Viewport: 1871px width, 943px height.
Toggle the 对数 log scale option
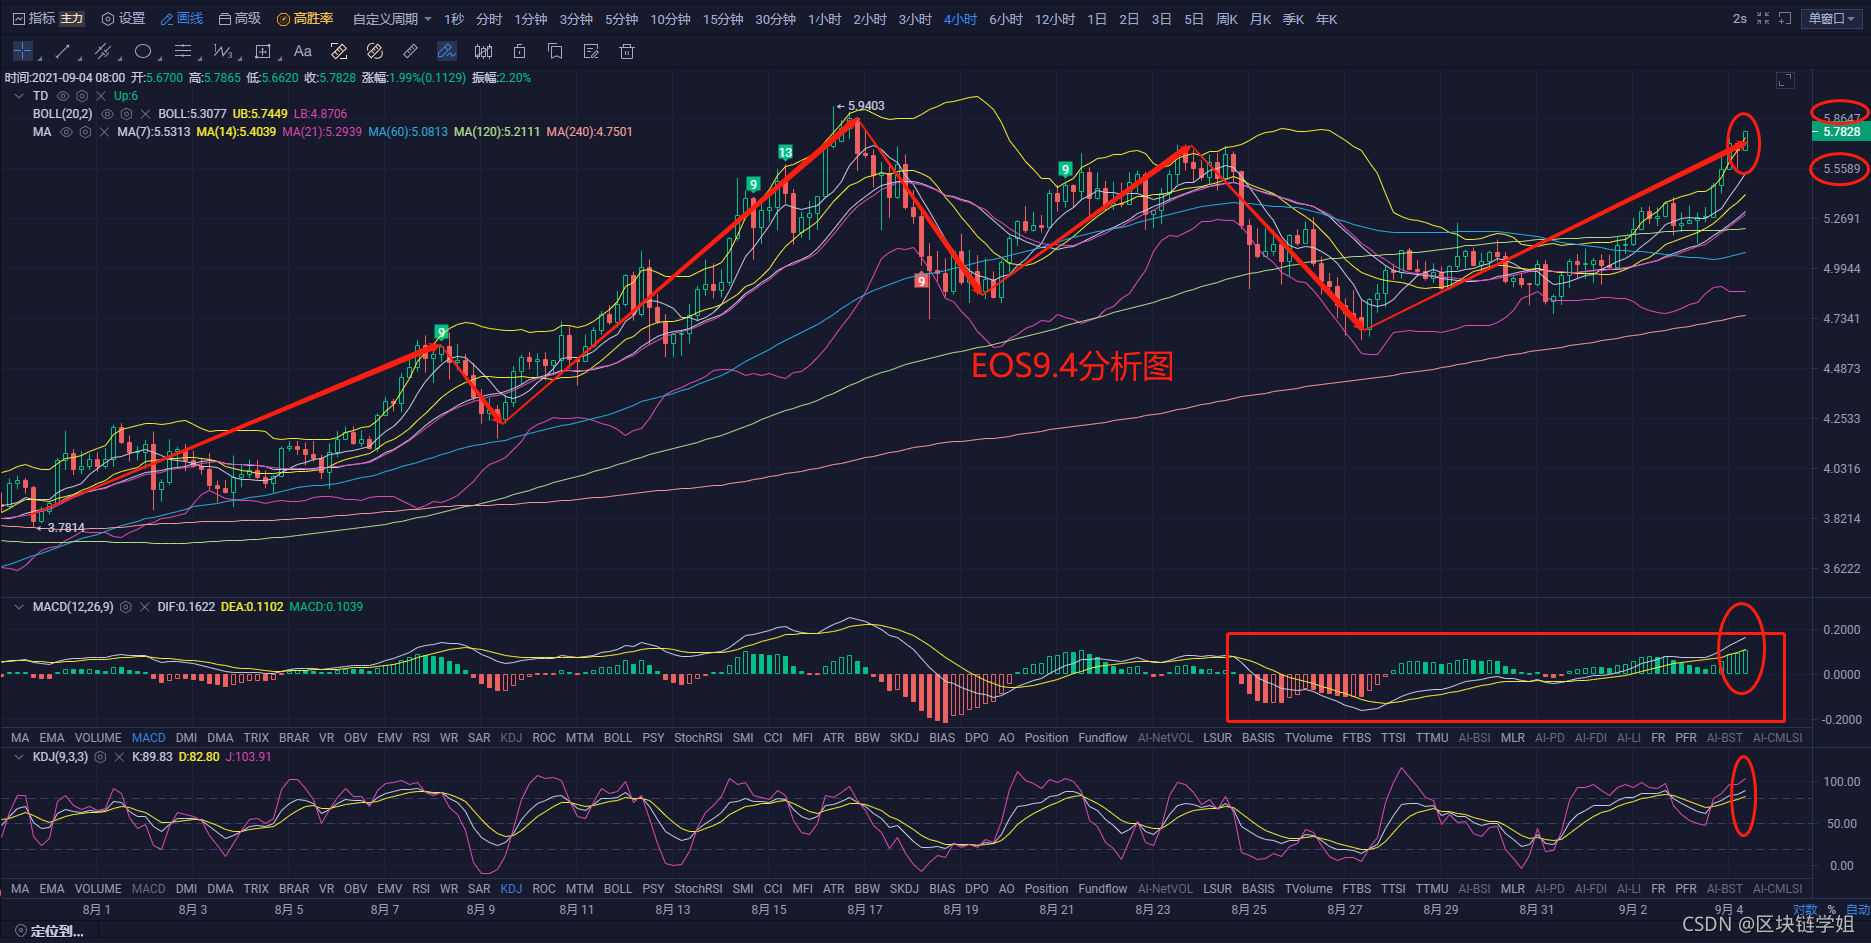click(1806, 909)
